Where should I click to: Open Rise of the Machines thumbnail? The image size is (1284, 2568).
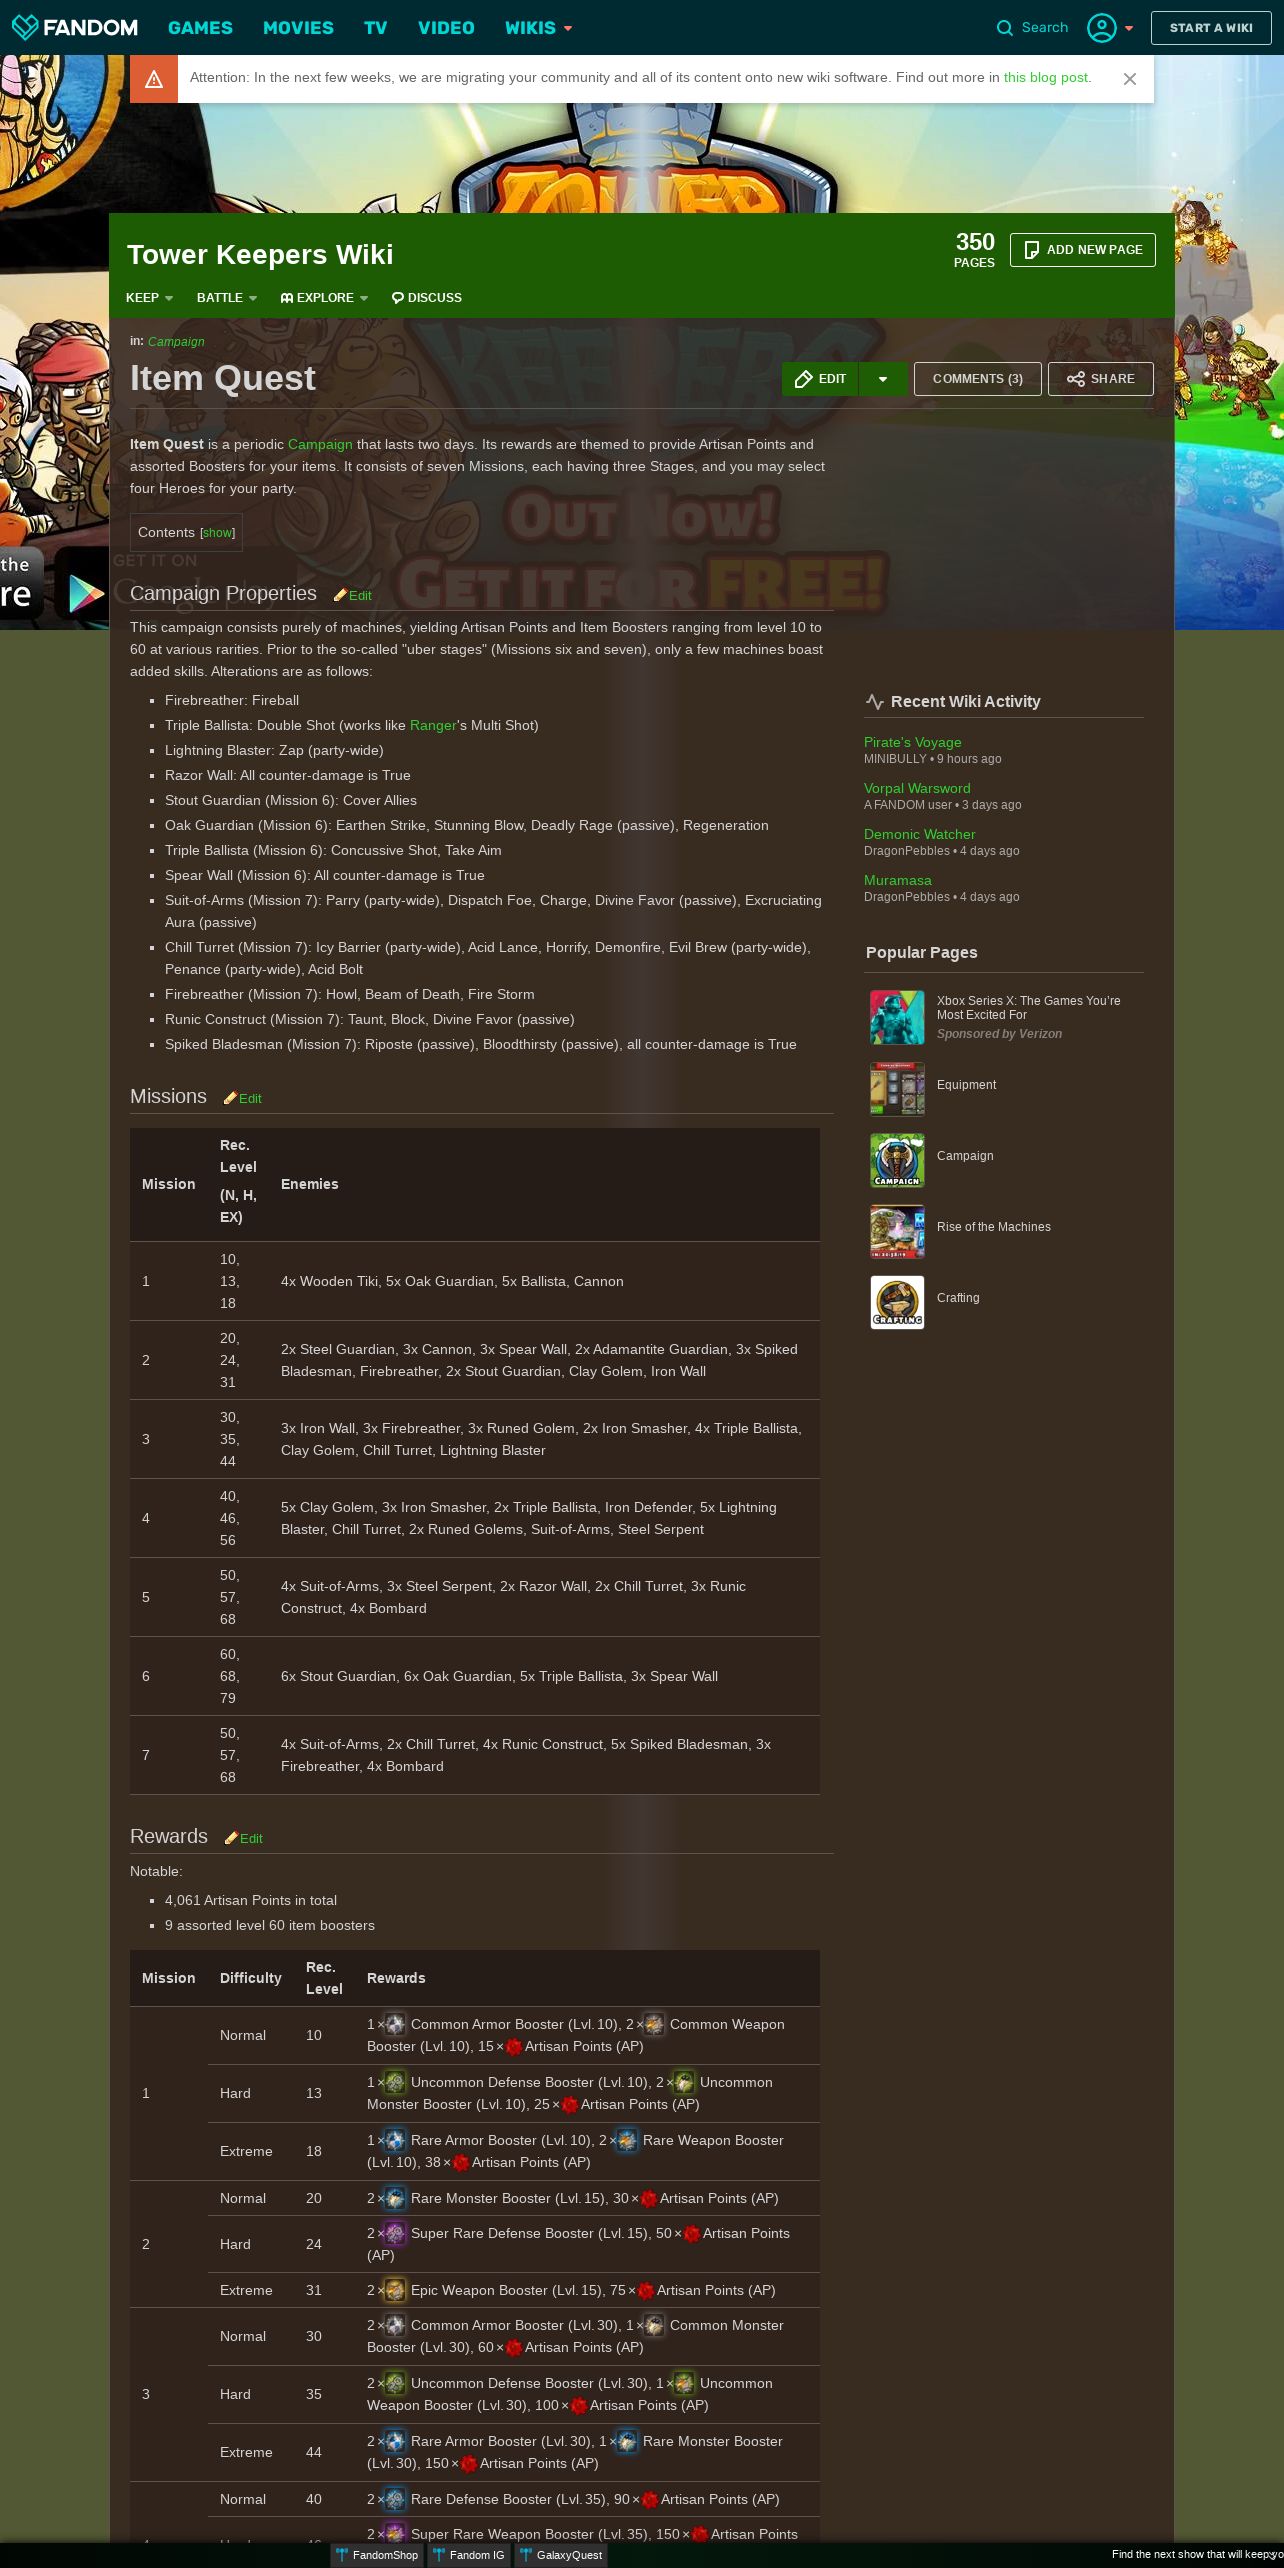coord(897,1230)
